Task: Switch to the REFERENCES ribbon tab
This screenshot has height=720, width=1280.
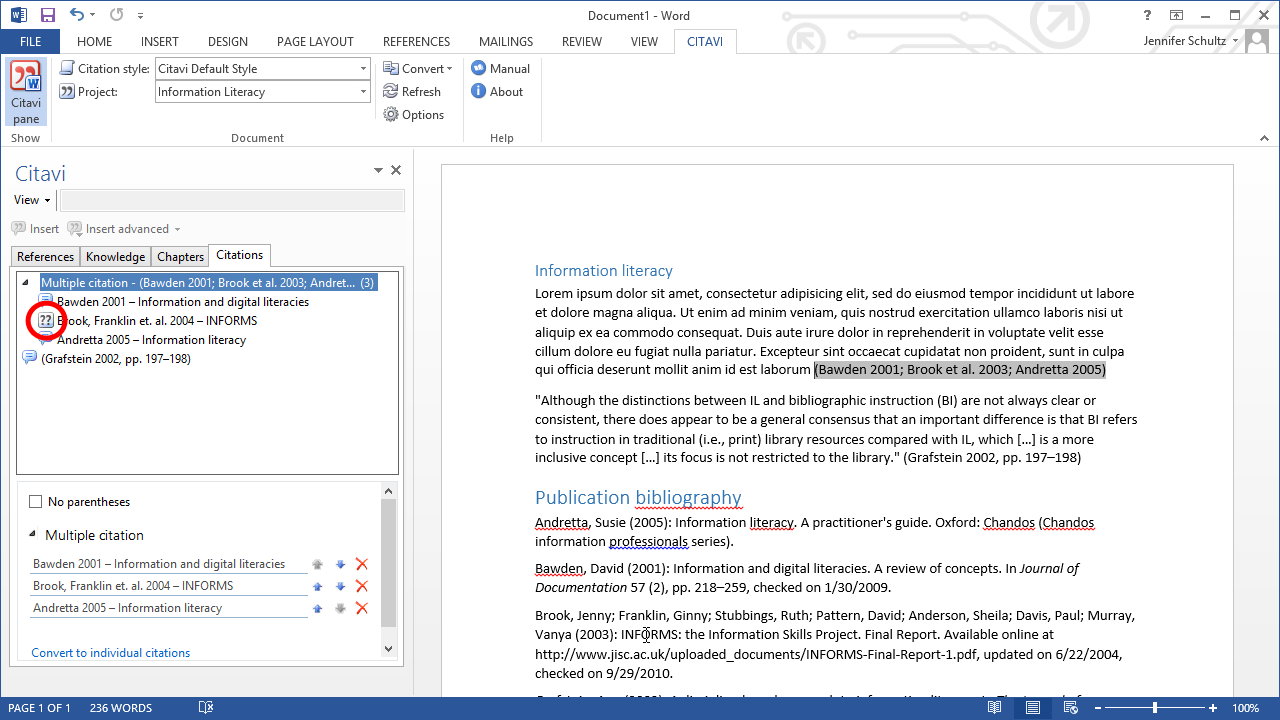Action: (416, 42)
